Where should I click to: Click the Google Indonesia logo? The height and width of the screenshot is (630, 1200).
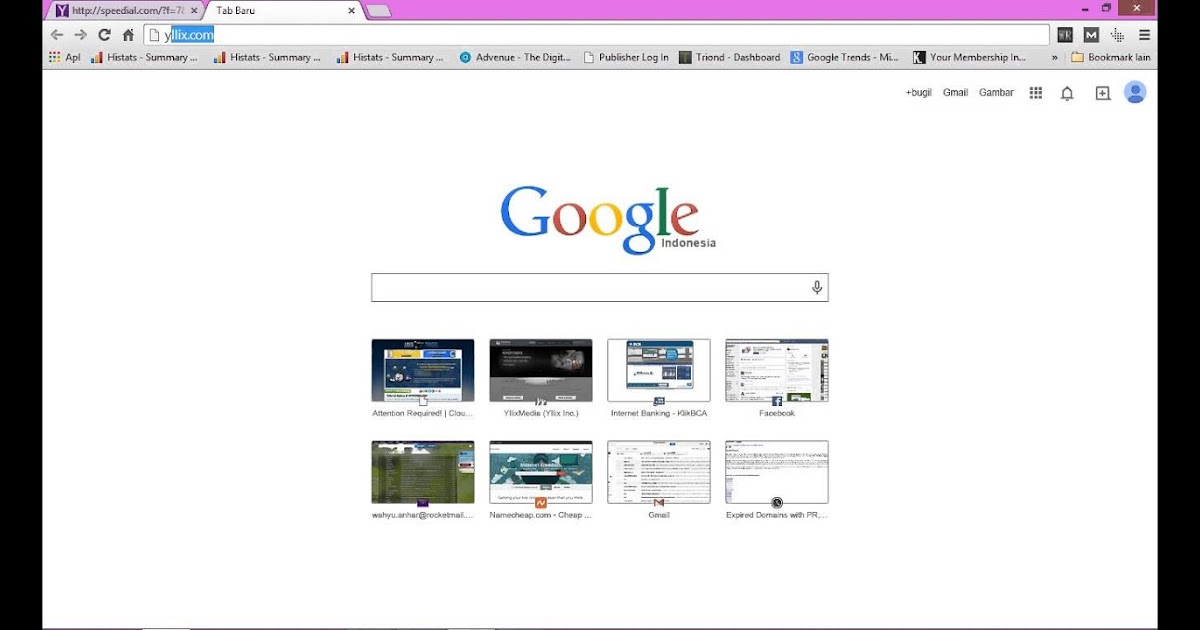607,219
